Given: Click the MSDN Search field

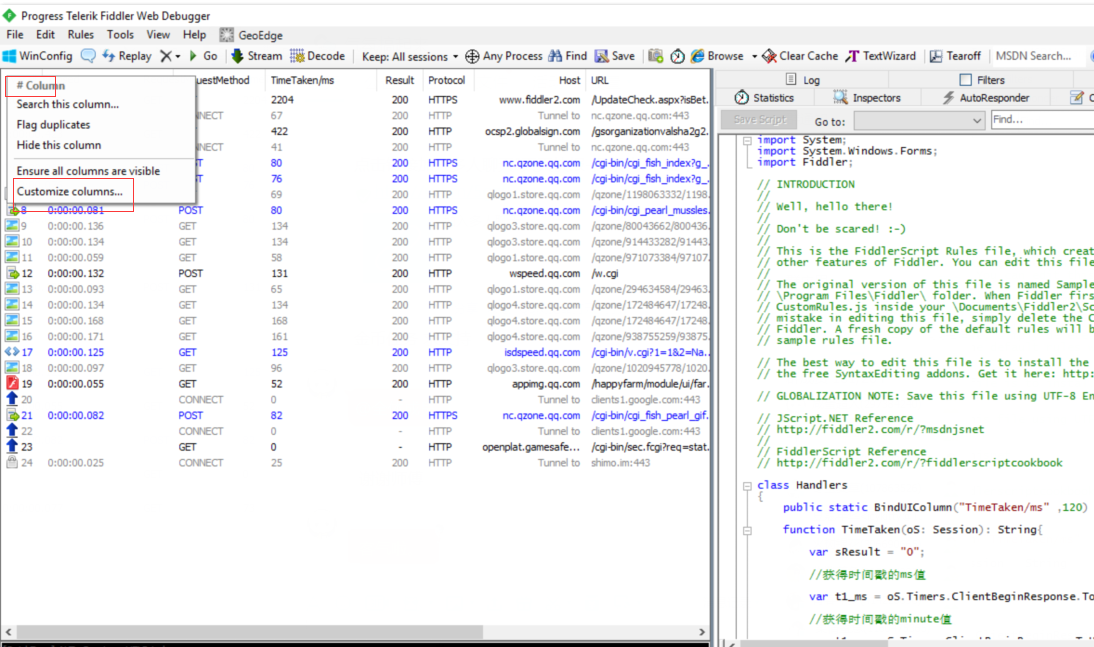Looking at the screenshot, I should 1037,56.
